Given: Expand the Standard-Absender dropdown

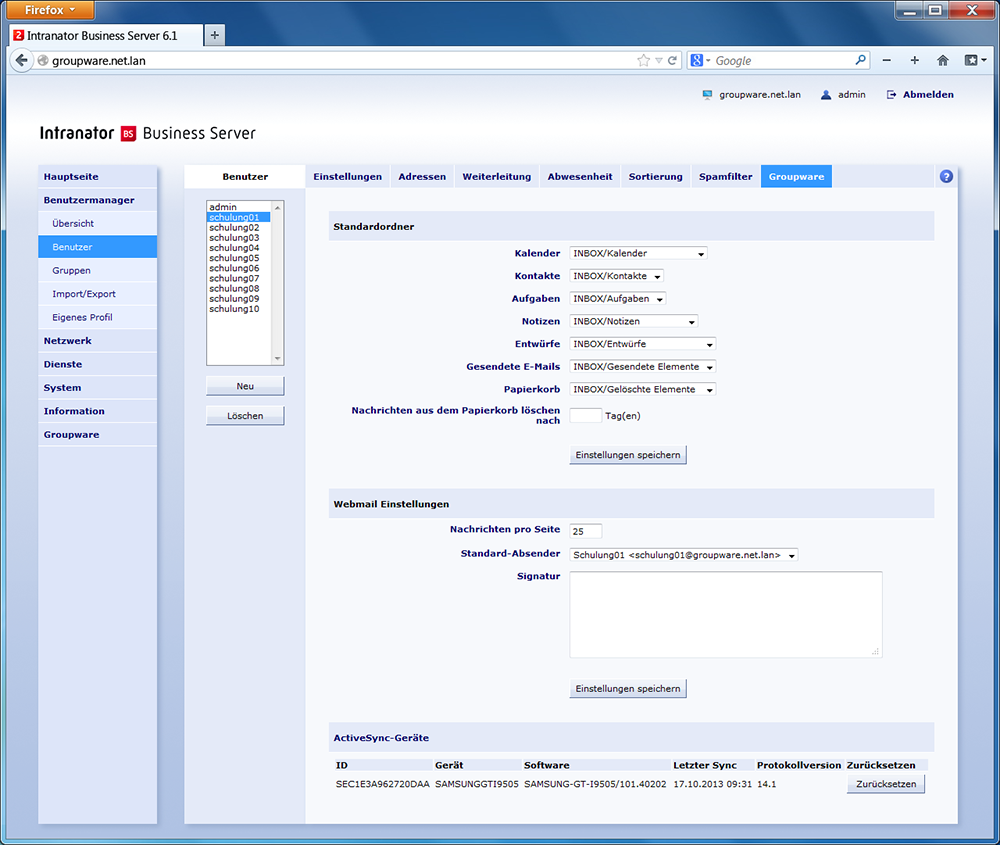Looking at the screenshot, I should pyautogui.click(x=684, y=555).
